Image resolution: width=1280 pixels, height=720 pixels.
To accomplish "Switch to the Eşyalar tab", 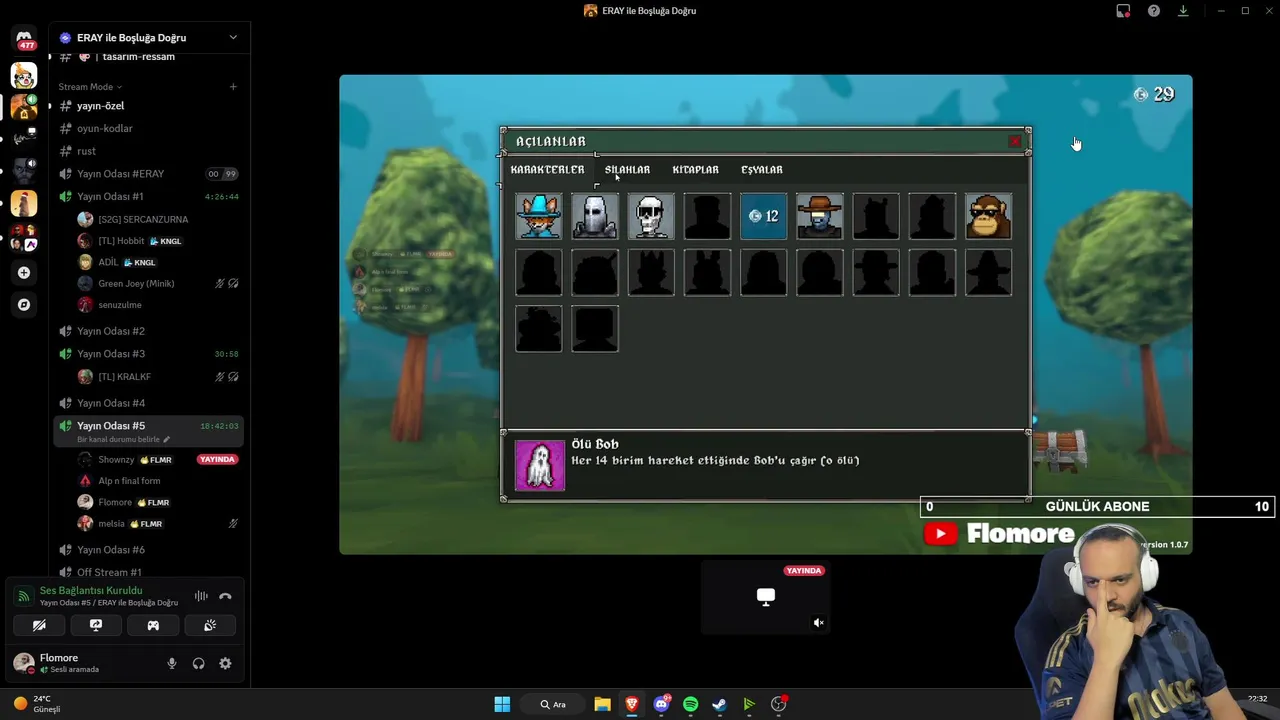I will (x=762, y=170).
